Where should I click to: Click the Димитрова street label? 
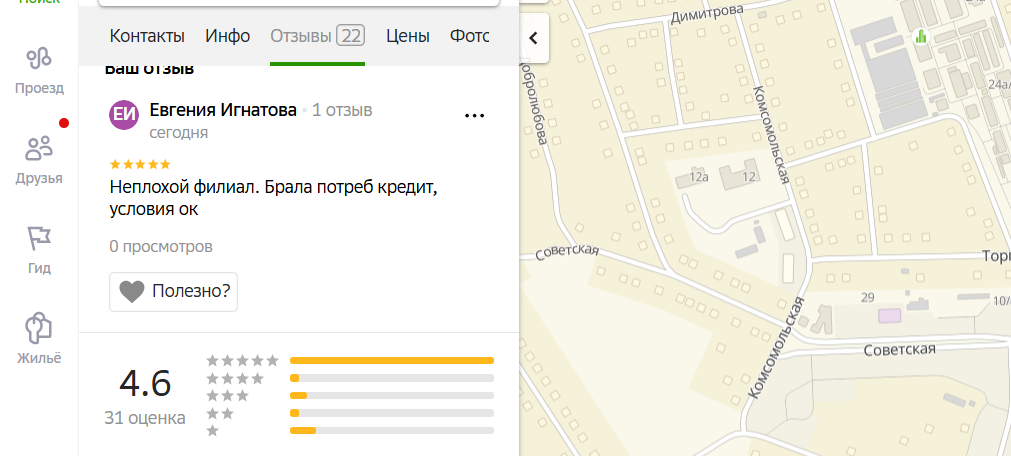click(x=707, y=14)
